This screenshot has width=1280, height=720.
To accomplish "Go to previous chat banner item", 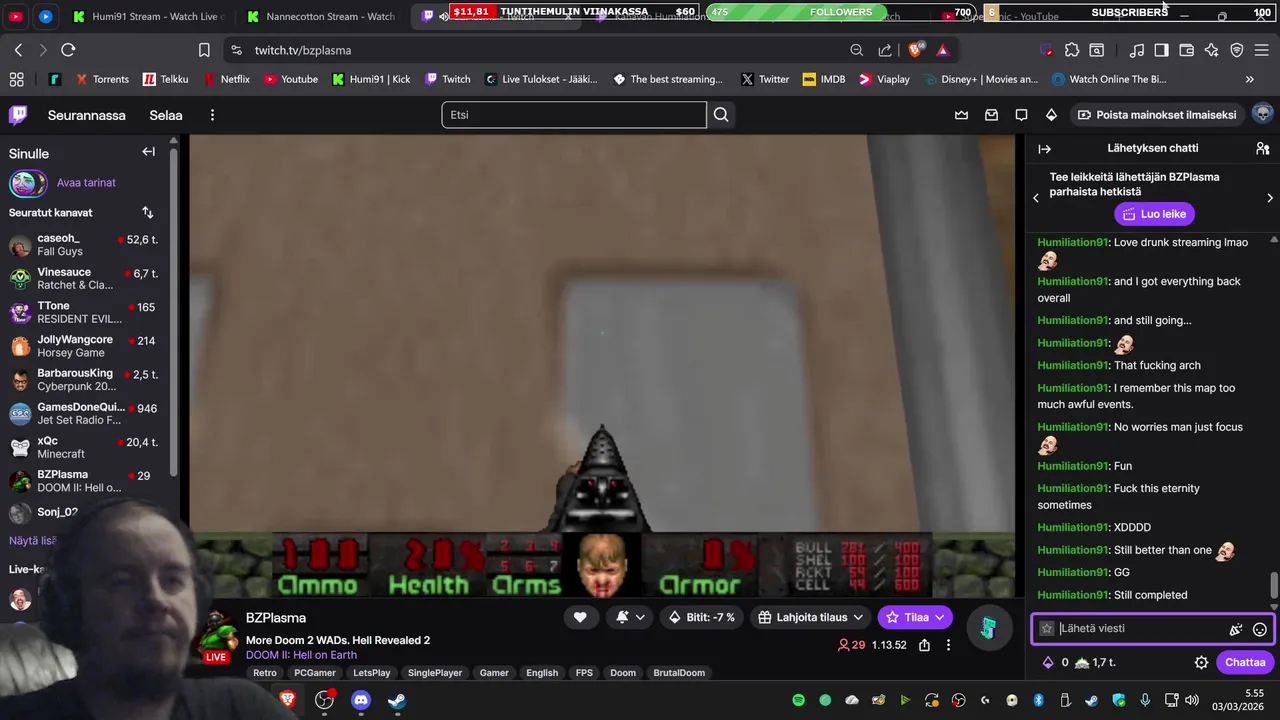I will point(1036,198).
